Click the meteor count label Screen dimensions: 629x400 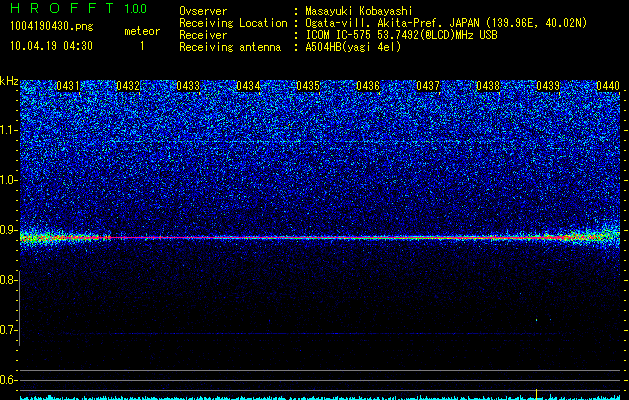click(142, 31)
